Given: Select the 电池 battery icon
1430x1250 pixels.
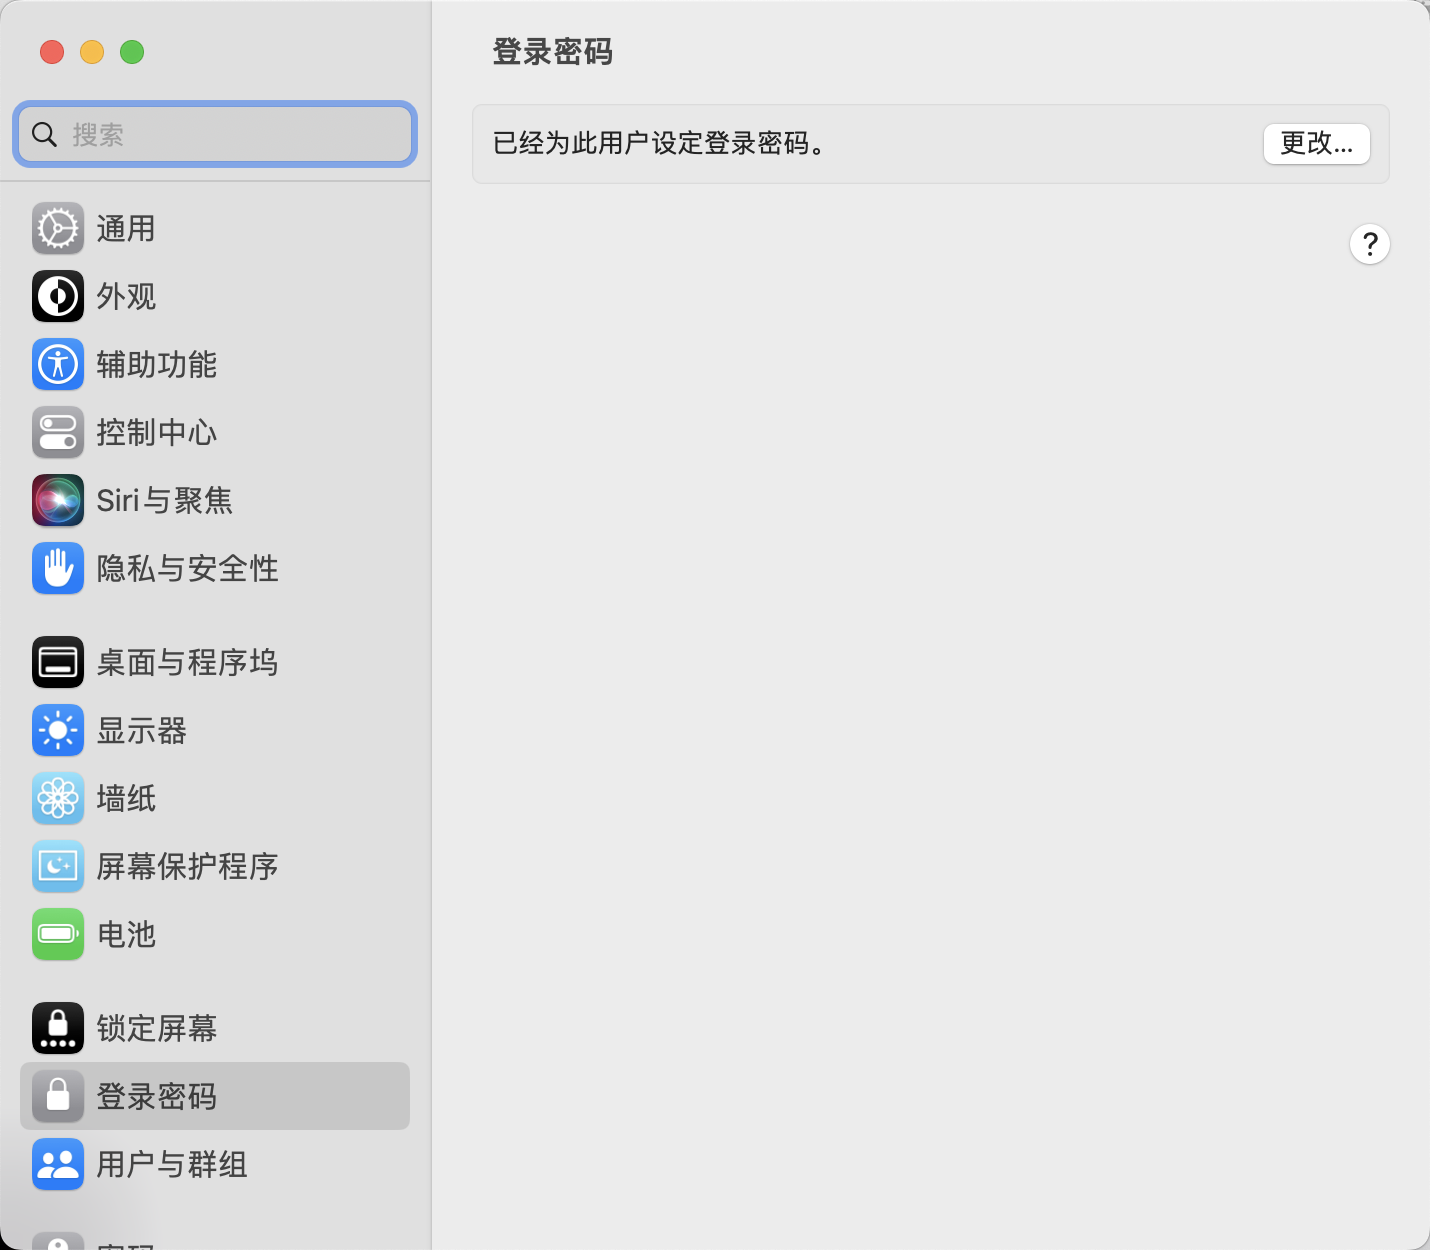Looking at the screenshot, I should coord(58,935).
